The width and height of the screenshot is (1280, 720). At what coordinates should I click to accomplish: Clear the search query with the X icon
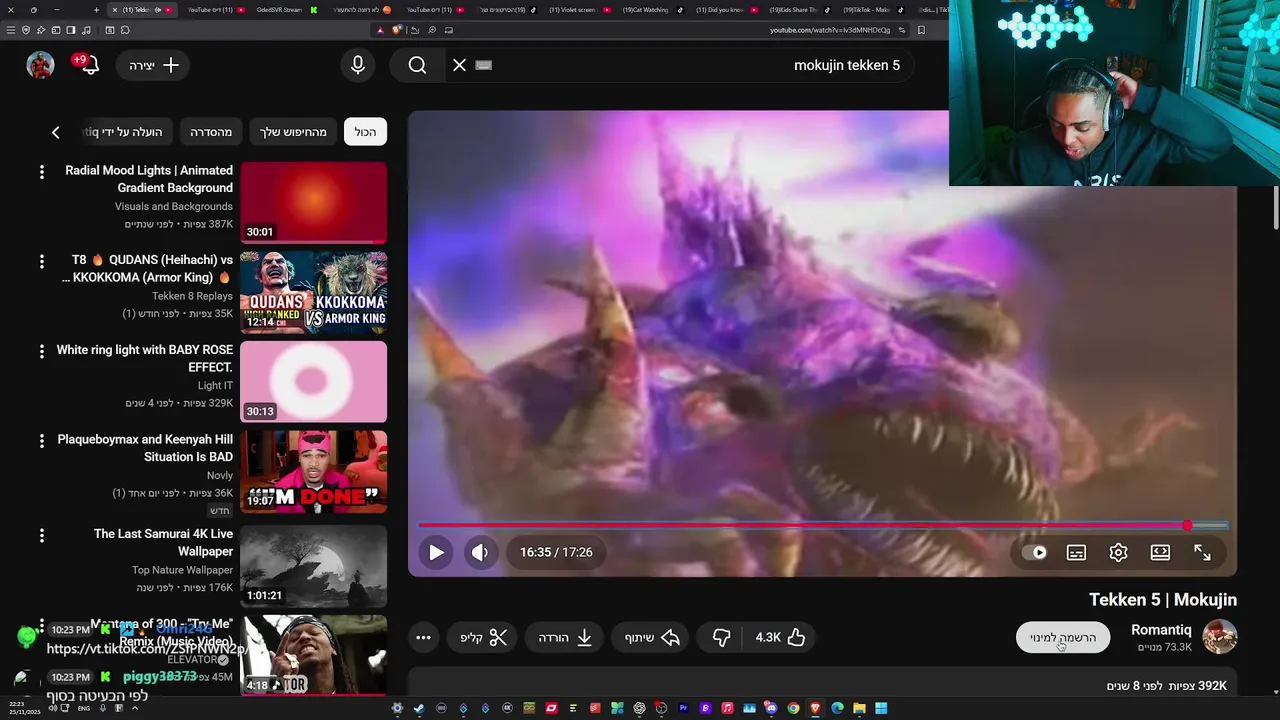point(459,65)
